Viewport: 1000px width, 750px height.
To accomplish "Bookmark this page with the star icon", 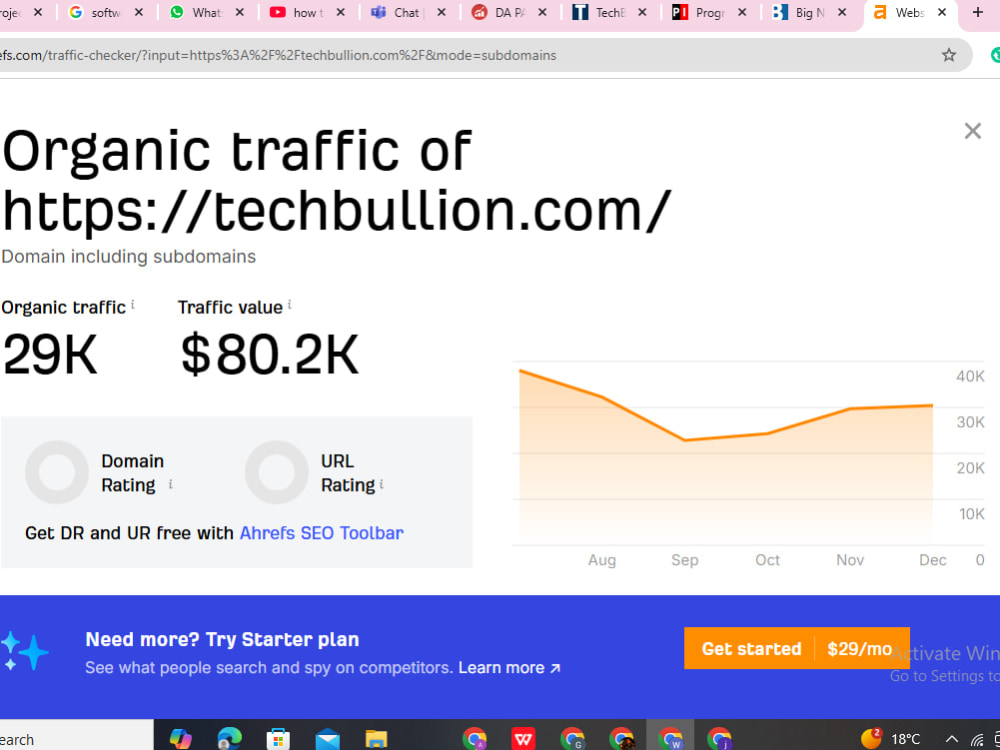I will 948,55.
